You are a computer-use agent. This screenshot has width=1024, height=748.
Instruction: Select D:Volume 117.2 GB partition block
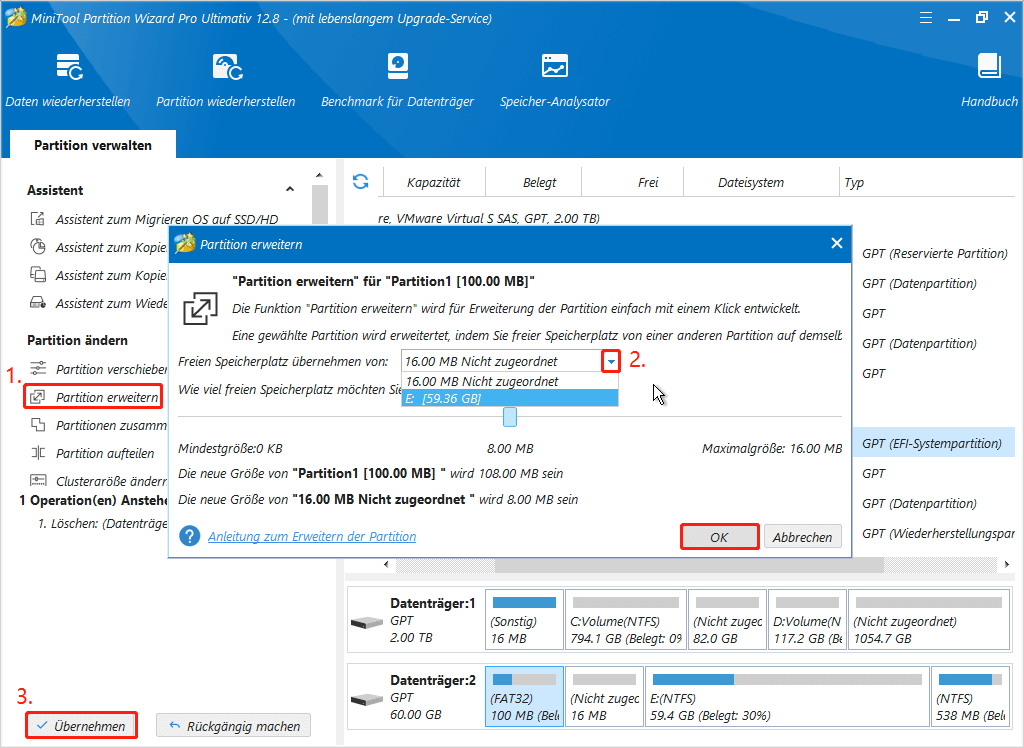coord(808,620)
